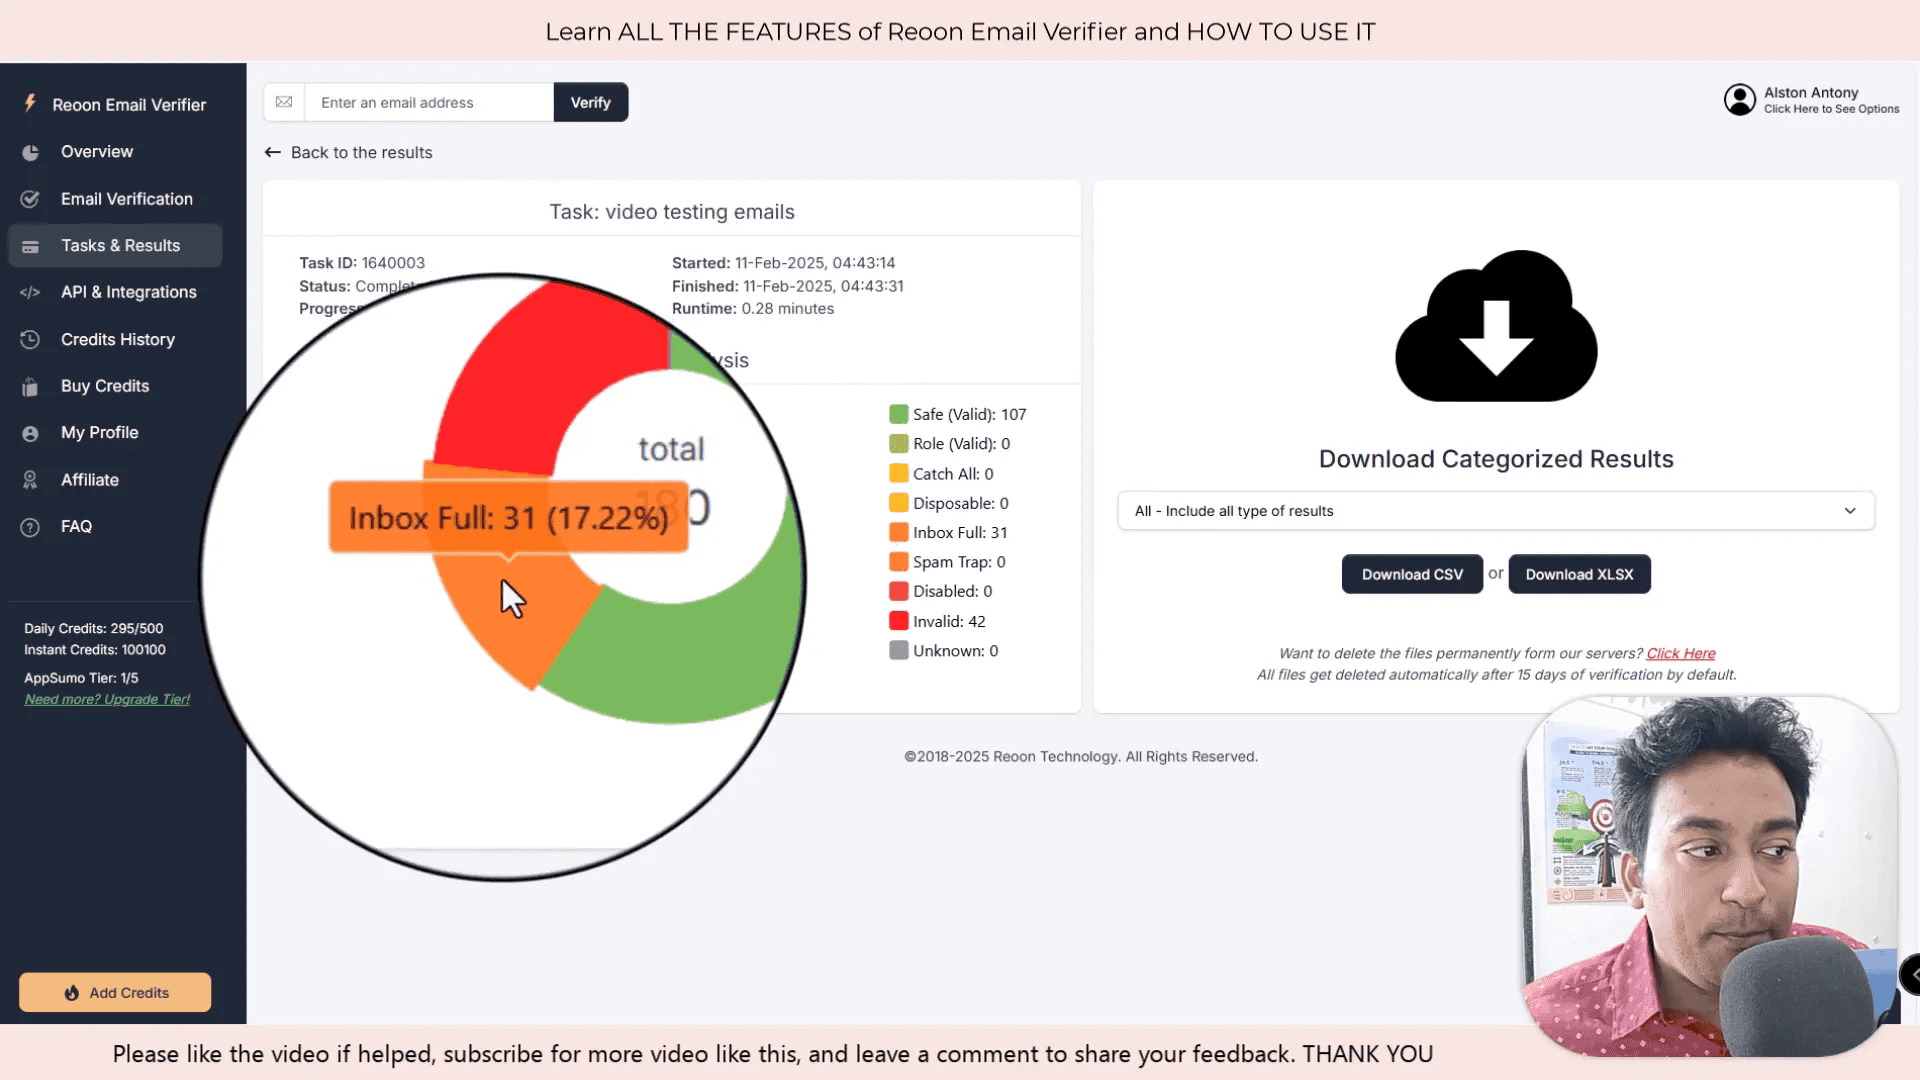The width and height of the screenshot is (1920, 1080).
Task: Click the back arrow icon
Action: [272, 152]
